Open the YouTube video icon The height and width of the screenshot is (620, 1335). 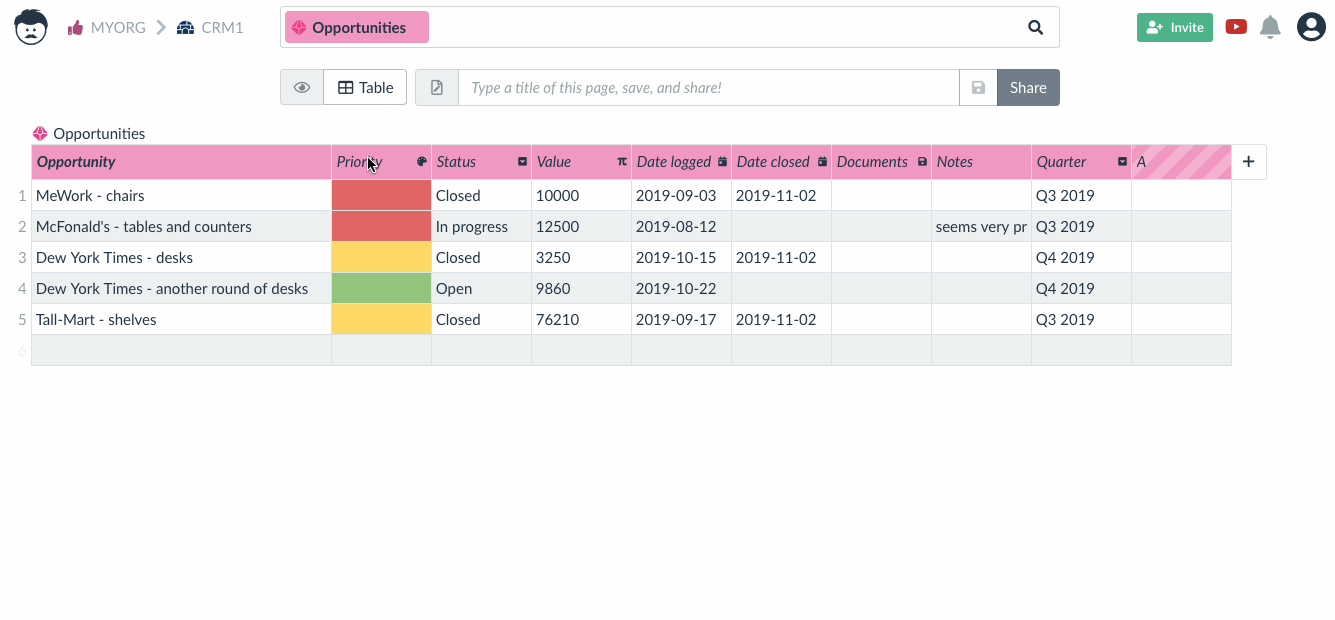pos(1236,27)
